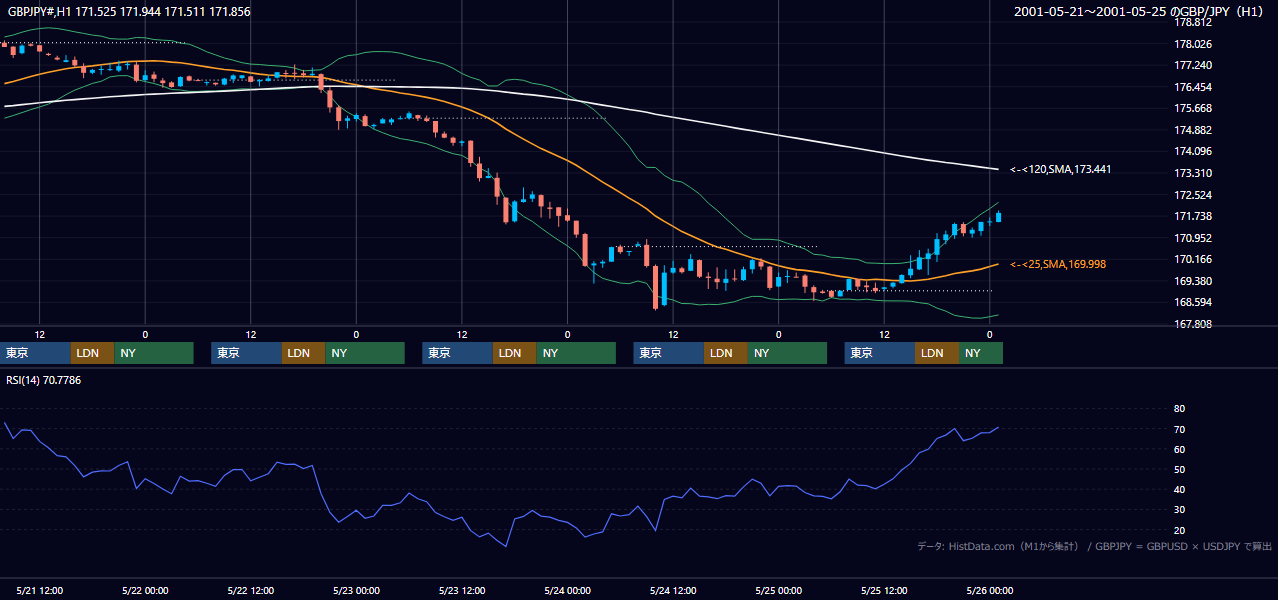Image resolution: width=1278 pixels, height=600 pixels.
Task: Click the 174.096 price axis label
Action: click(x=1193, y=151)
